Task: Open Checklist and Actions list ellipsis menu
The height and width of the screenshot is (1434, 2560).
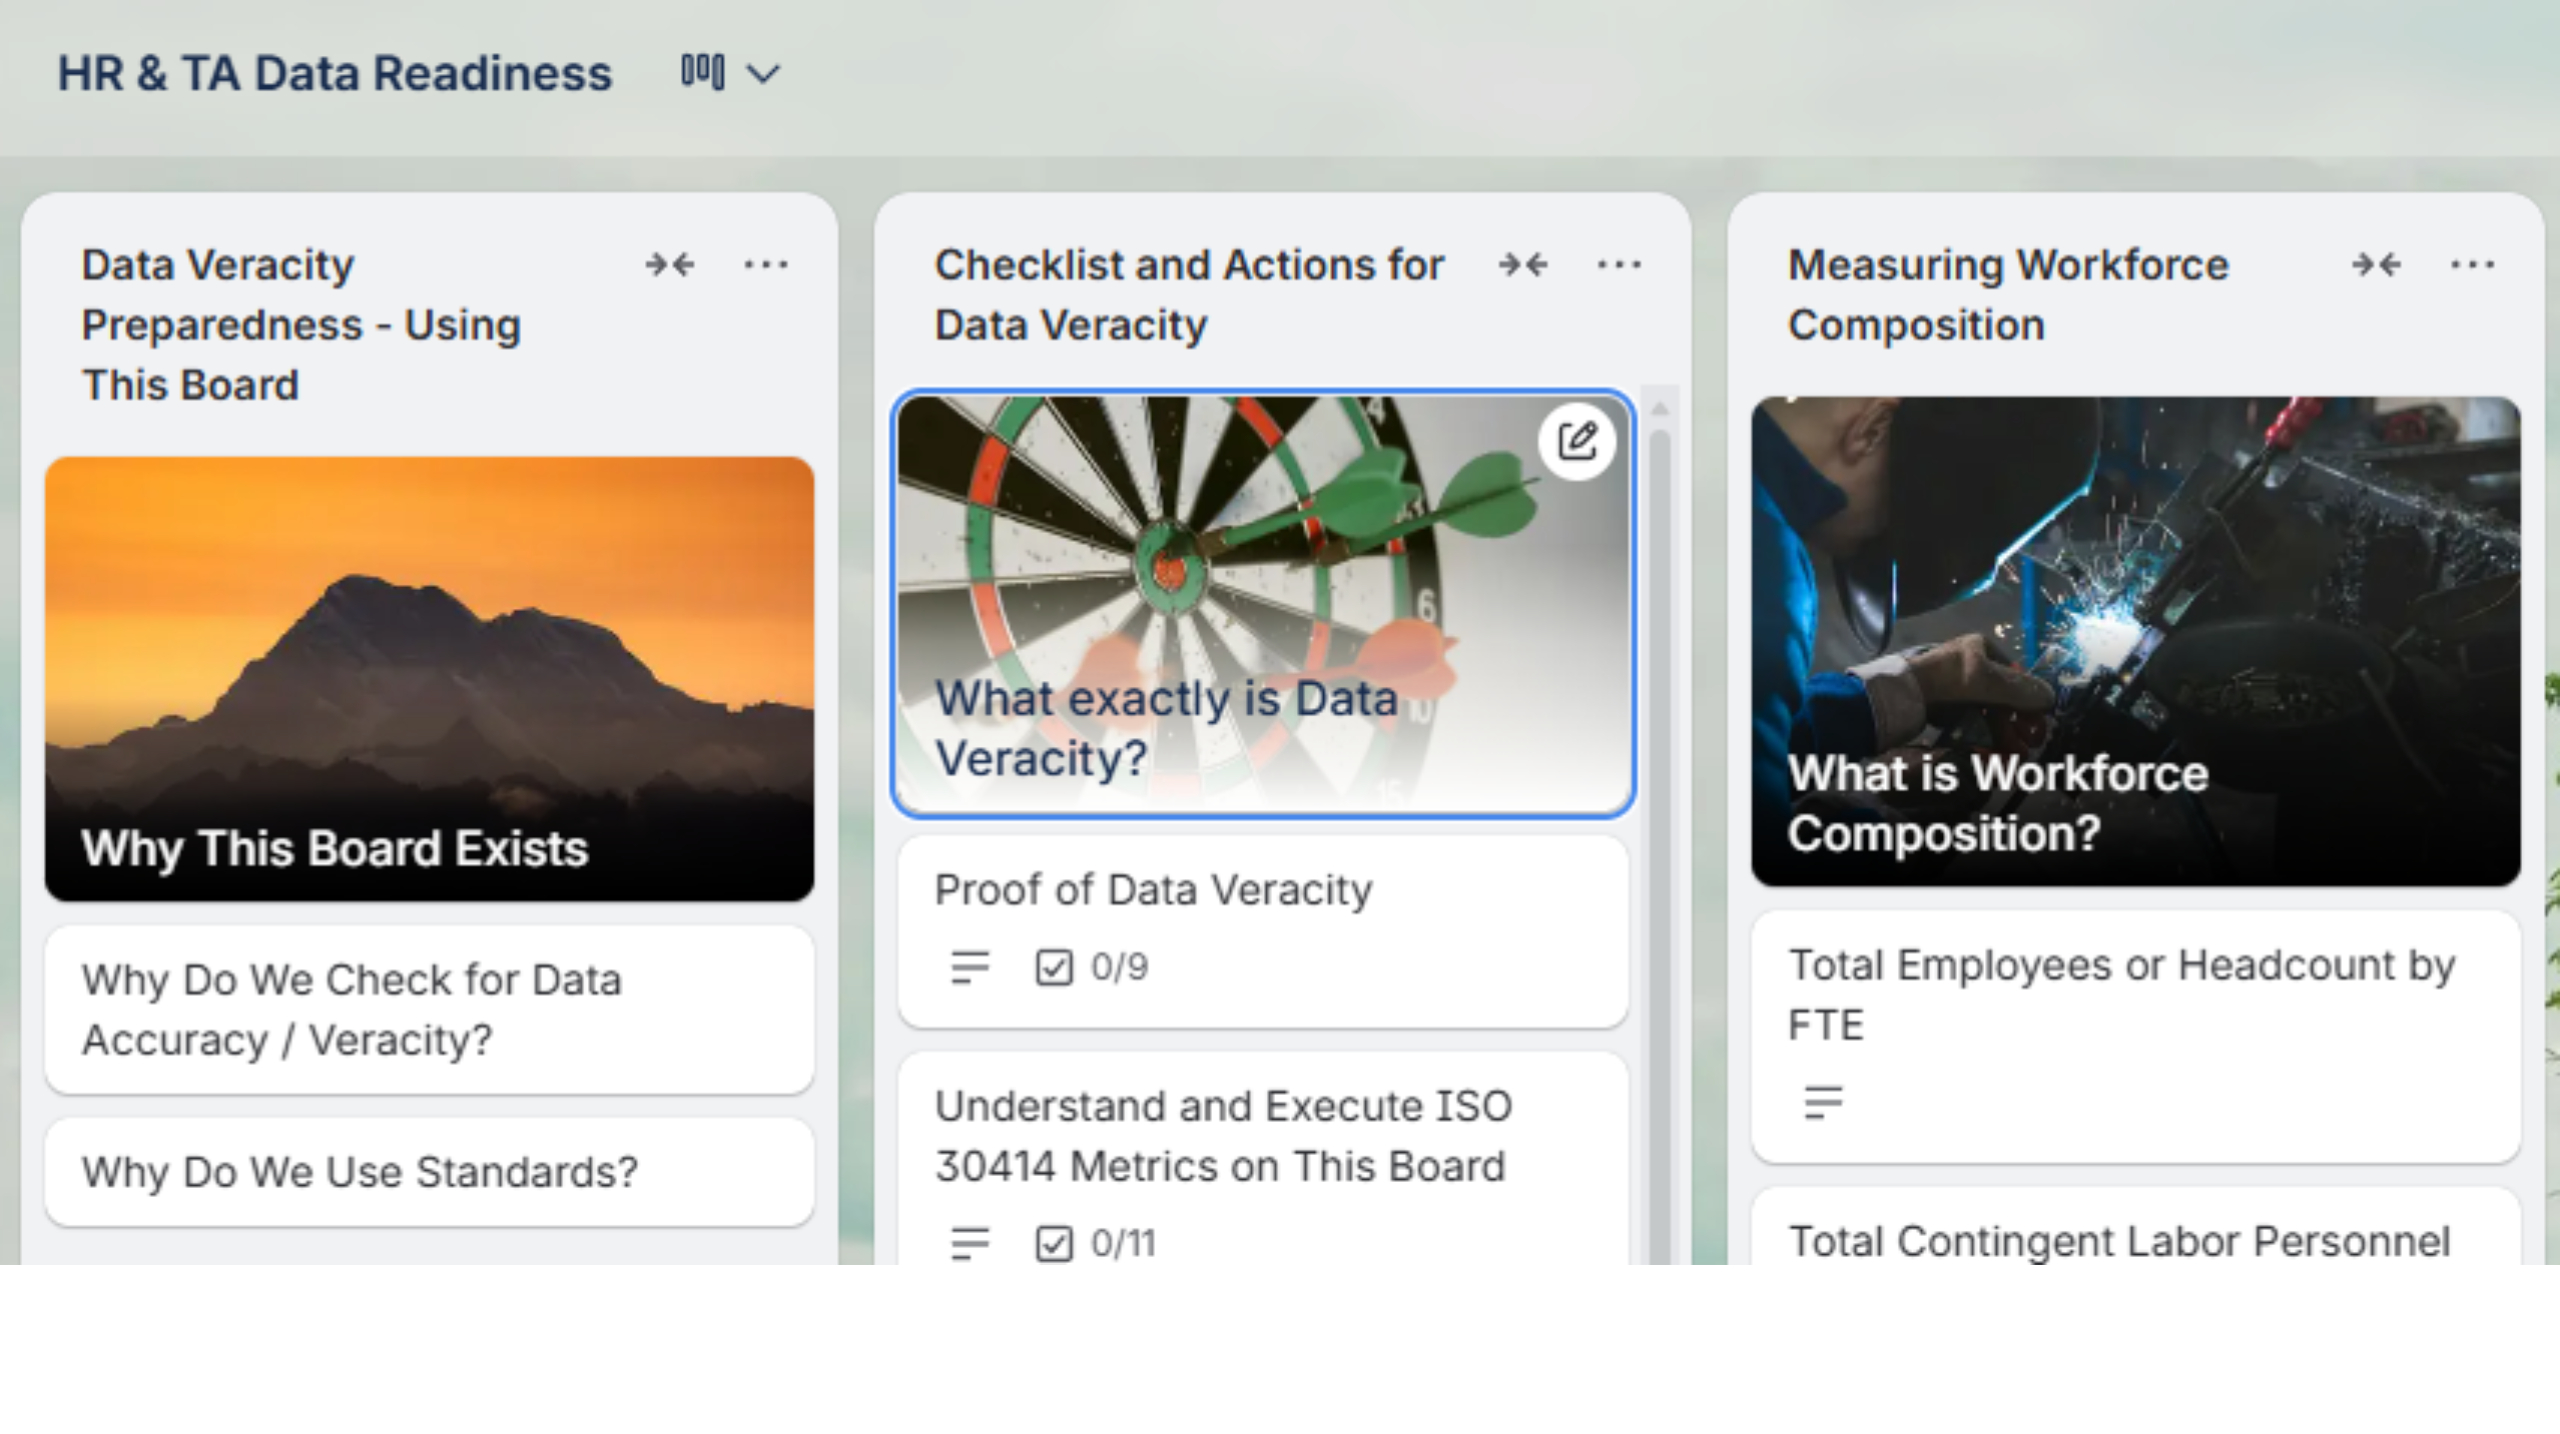Action: pos(1619,265)
